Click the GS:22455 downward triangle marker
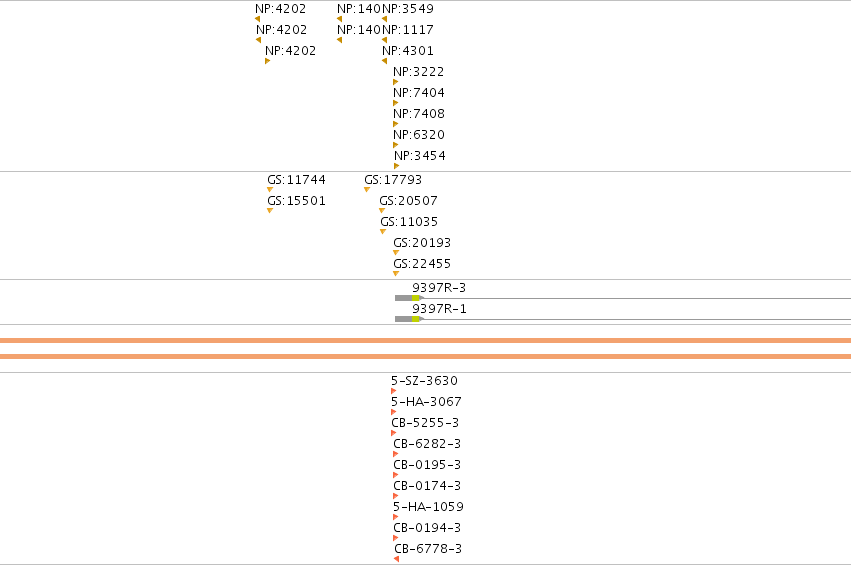This screenshot has height=565, width=851. 396,274
